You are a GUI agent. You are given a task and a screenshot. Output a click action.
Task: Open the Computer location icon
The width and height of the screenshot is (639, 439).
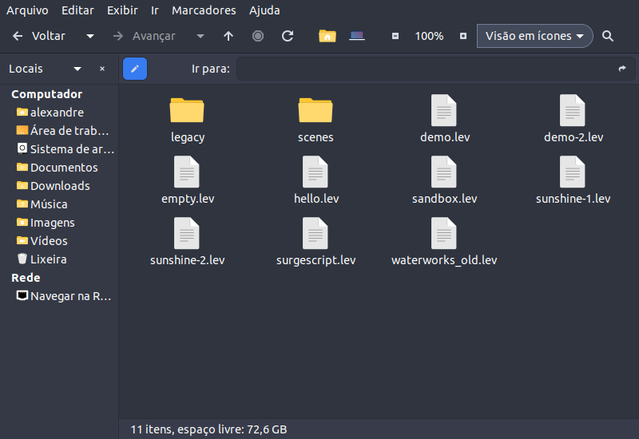pyautogui.click(x=357, y=36)
